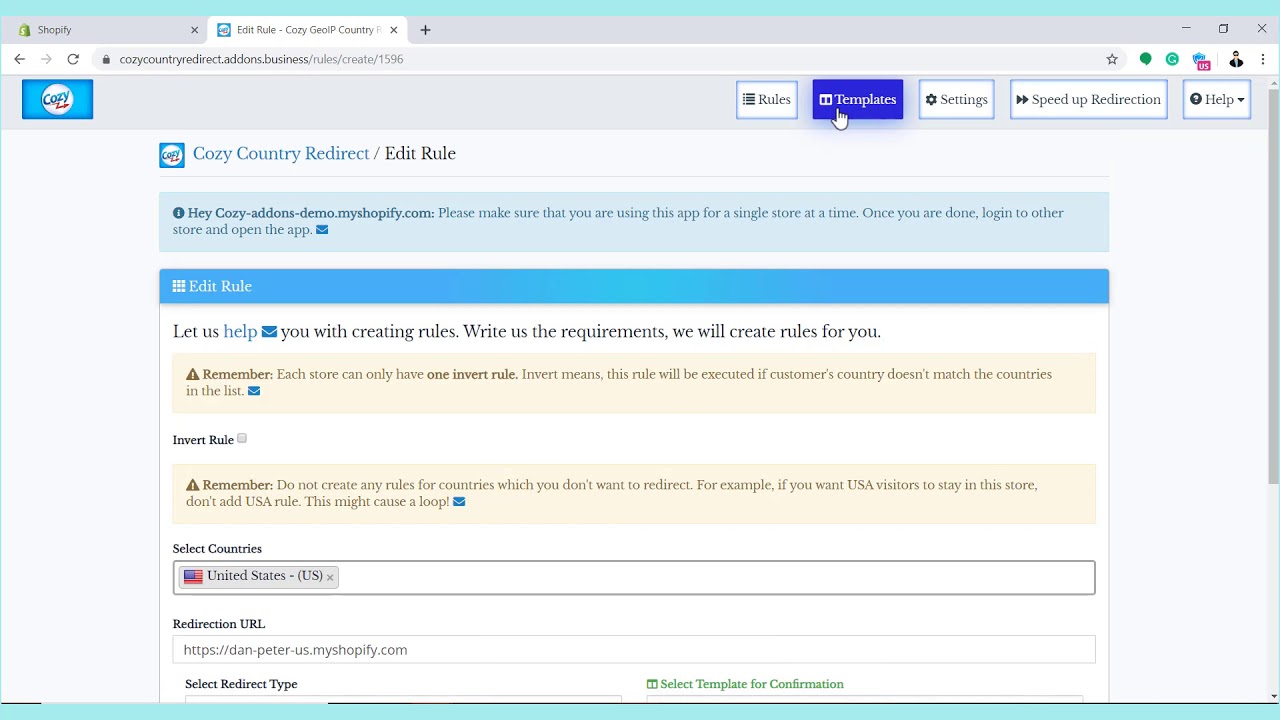Screen dimensions: 1280x720
Task: Close the Edit Rule browser tab
Action: click(x=395, y=30)
